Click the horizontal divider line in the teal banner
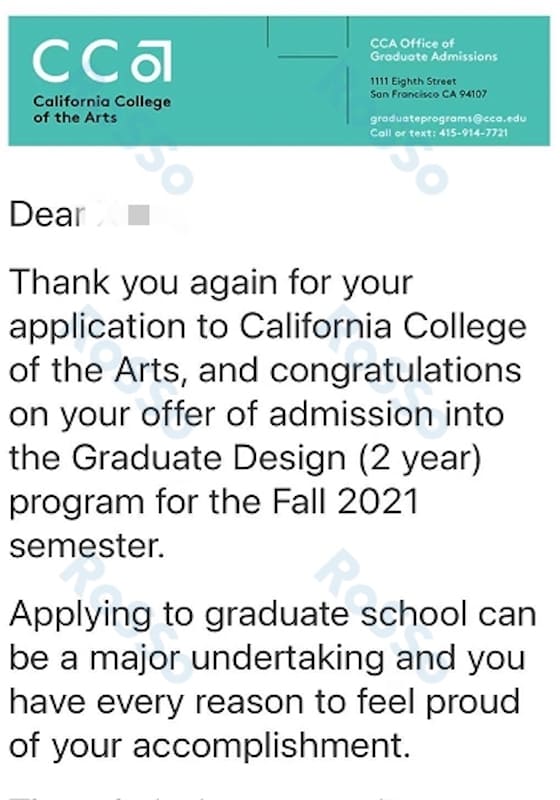 coord(308,57)
